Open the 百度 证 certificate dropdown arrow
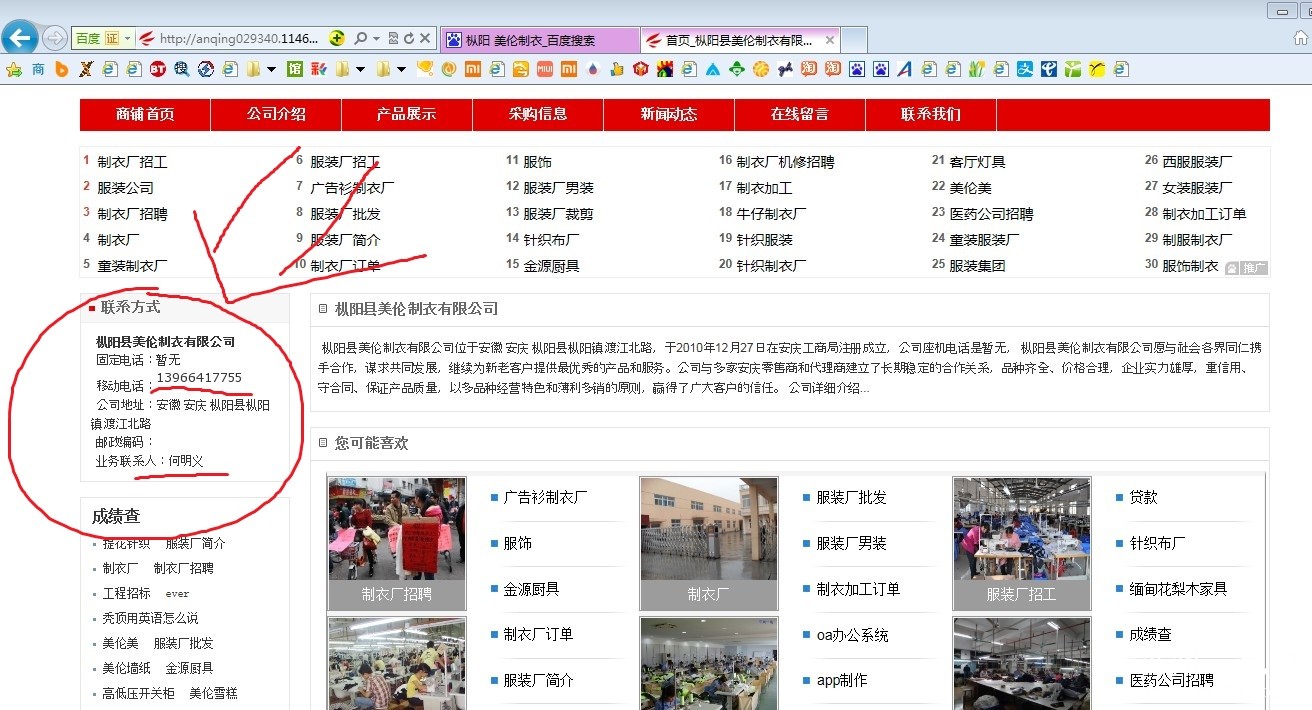The image size is (1312, 710). click(128, 39)
